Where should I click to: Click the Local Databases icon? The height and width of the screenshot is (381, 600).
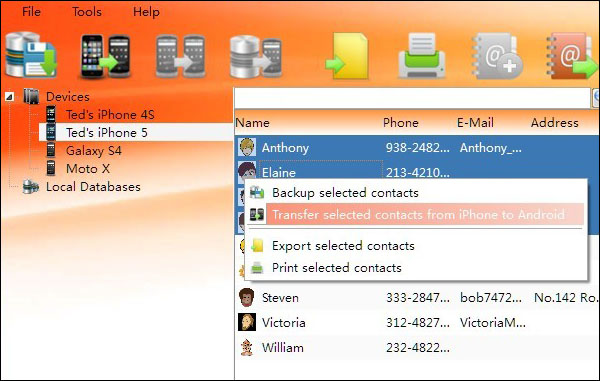[x=31, y=187]
